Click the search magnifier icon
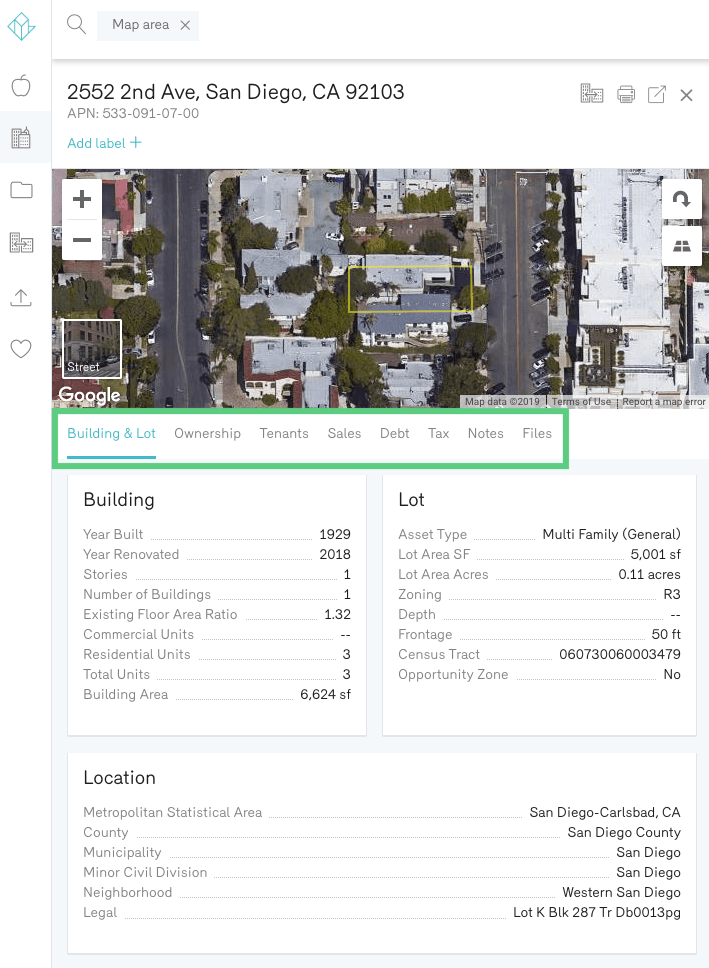This screenshot has height=968, width=709. (x=76, y=25)
